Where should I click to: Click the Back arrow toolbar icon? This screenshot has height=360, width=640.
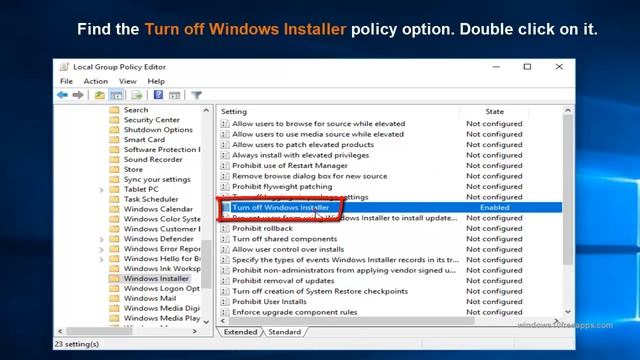(62, 95)
